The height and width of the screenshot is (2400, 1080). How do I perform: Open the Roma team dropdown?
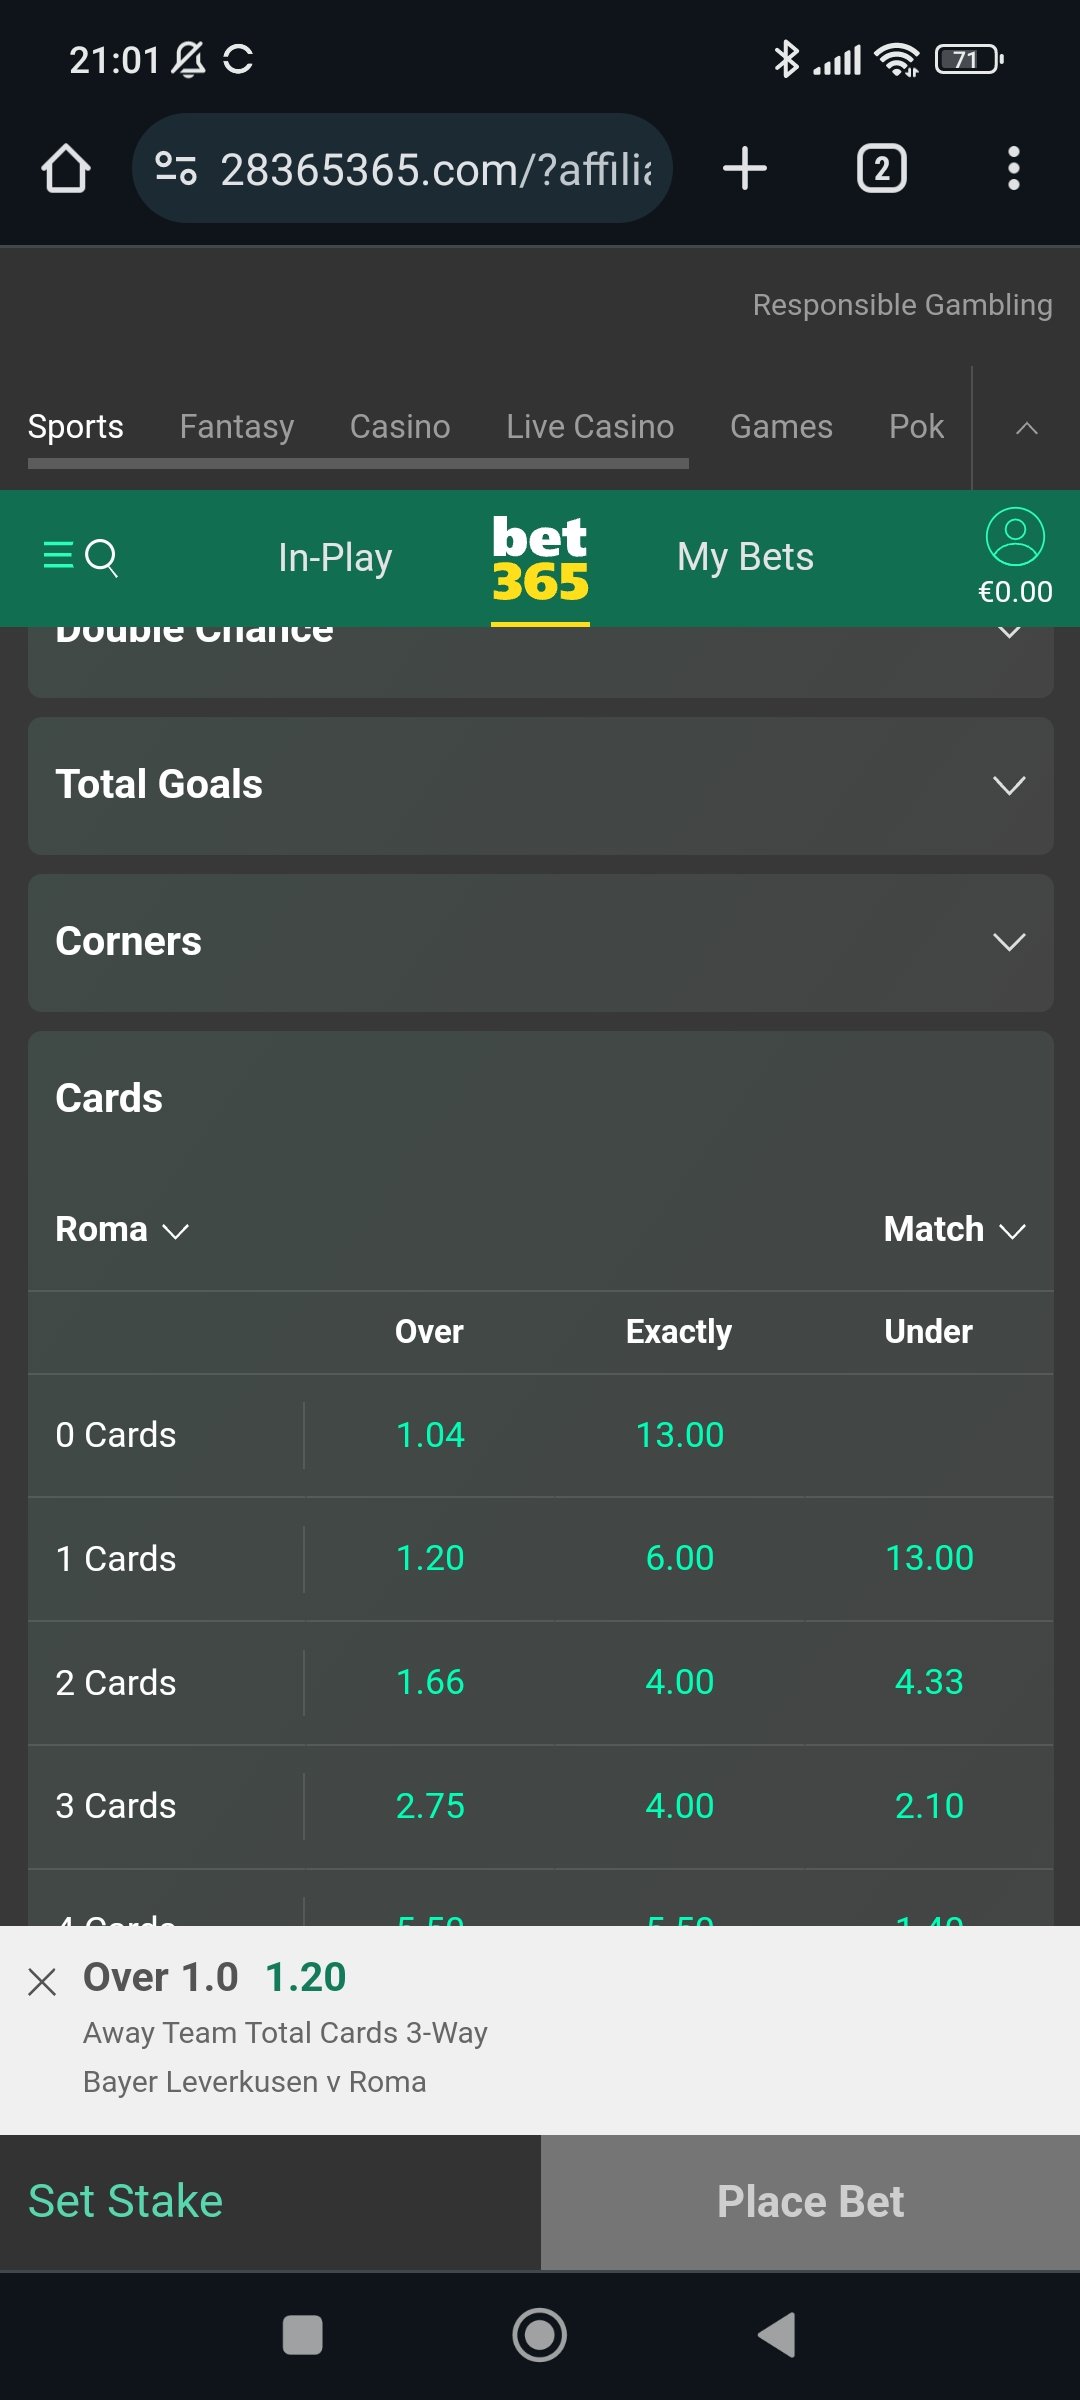[x=122, y=1229]
